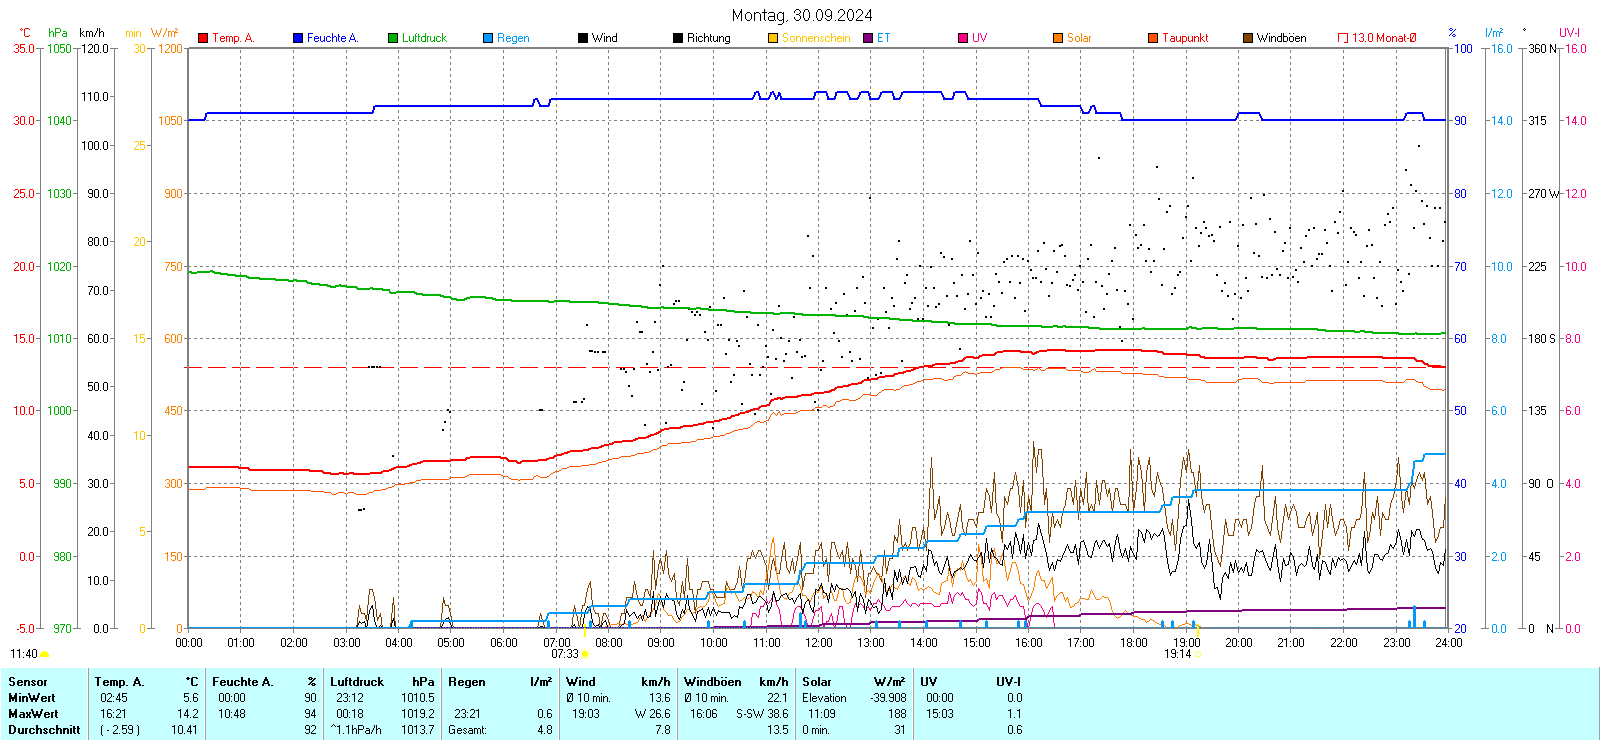Click the Wind legend label
This screenshot has height=740, width=1600.
[605, 38]
